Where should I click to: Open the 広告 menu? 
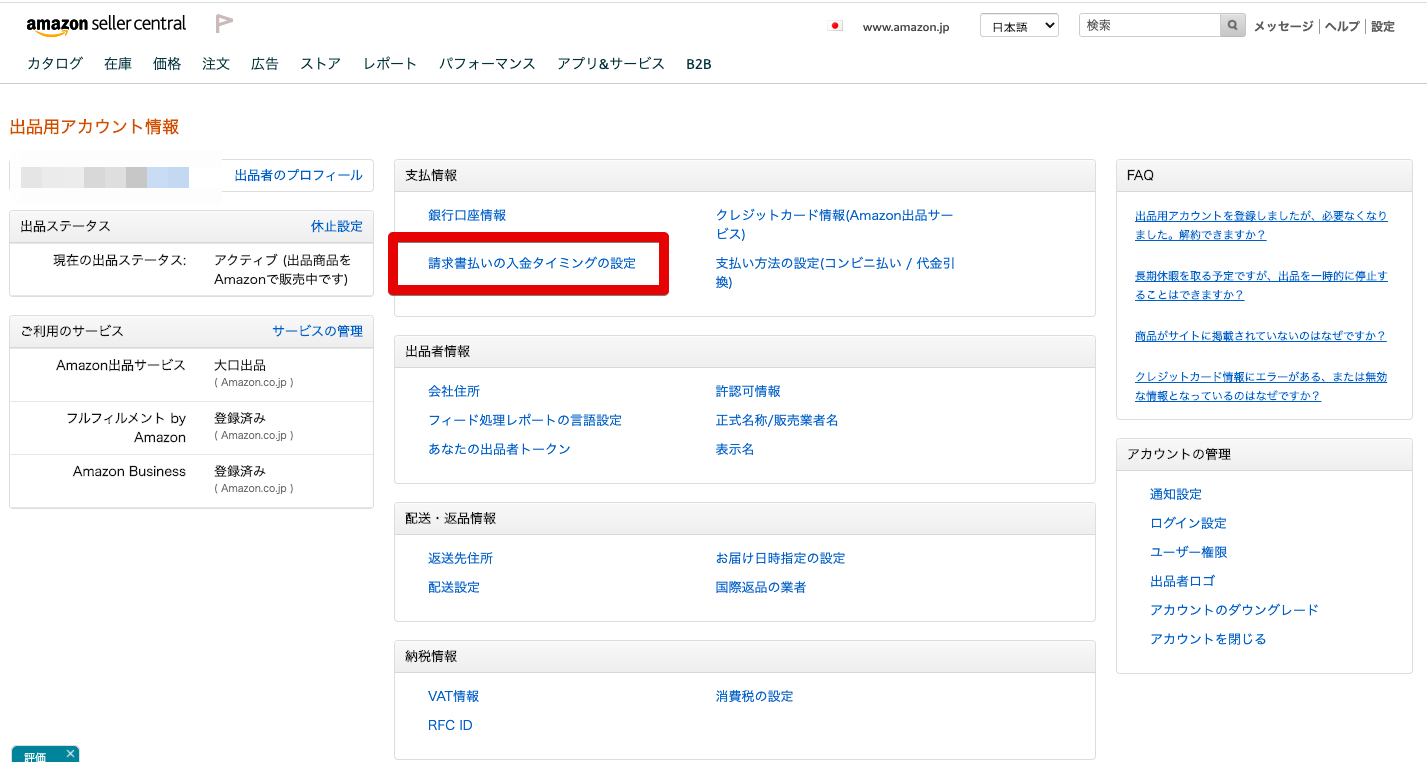[265, 63]
